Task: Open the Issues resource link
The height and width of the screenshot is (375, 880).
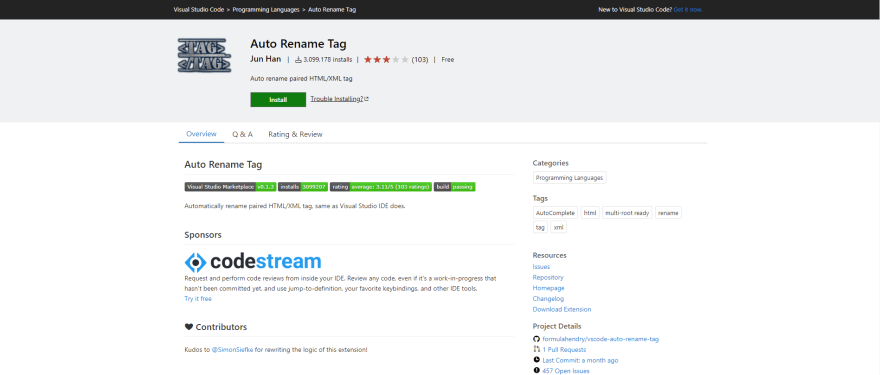Action: coord(541,267)
